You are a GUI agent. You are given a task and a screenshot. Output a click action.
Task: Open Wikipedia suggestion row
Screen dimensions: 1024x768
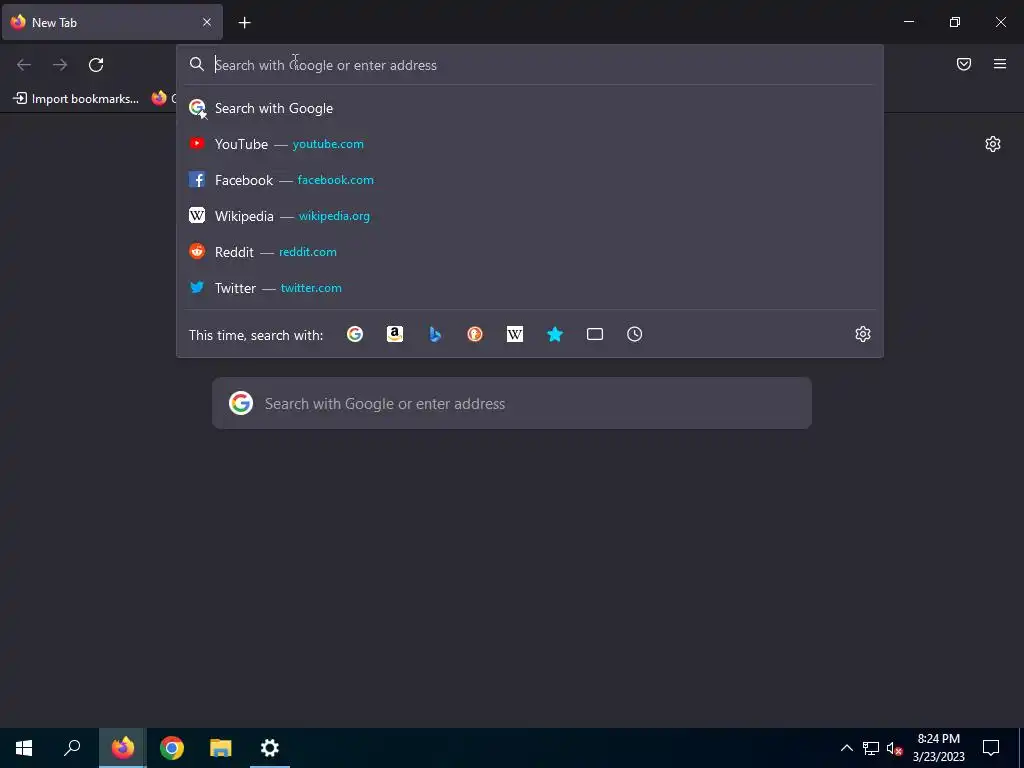530,216
